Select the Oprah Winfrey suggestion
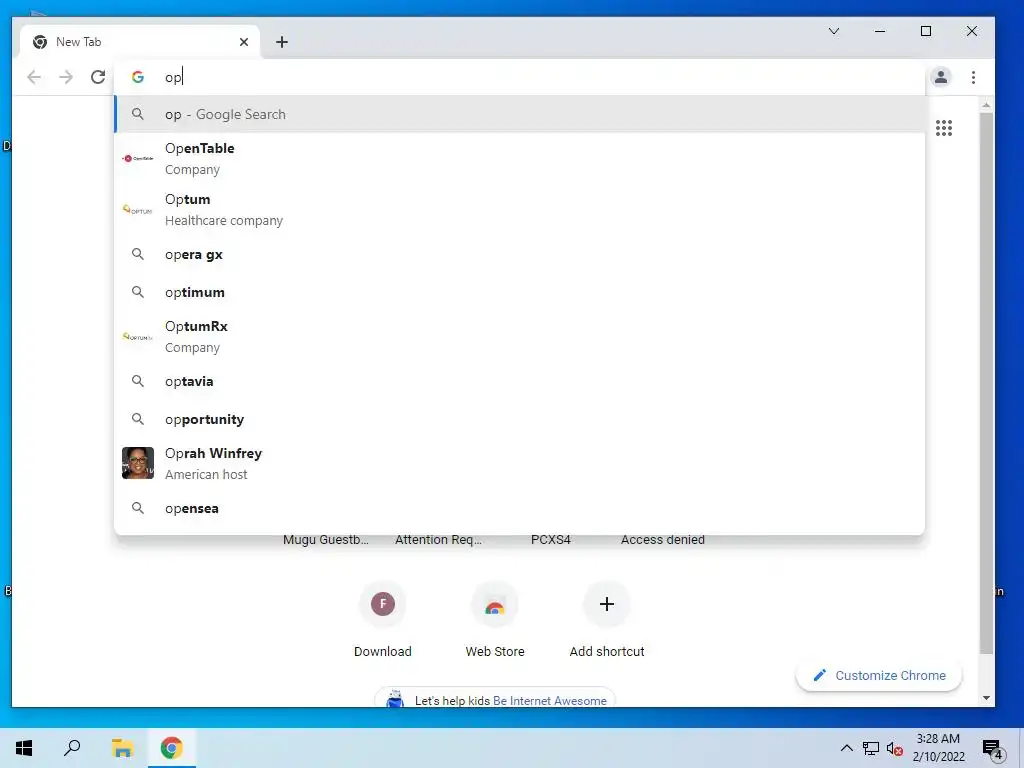The width and height of the screenshot is (1024, 768). point(519,464)
